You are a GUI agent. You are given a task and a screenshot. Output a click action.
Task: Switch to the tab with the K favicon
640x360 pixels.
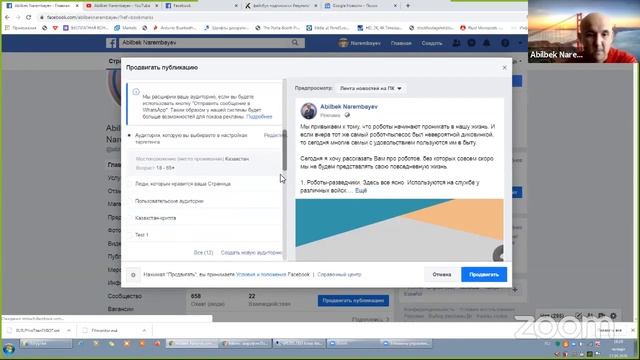point(281,6)
